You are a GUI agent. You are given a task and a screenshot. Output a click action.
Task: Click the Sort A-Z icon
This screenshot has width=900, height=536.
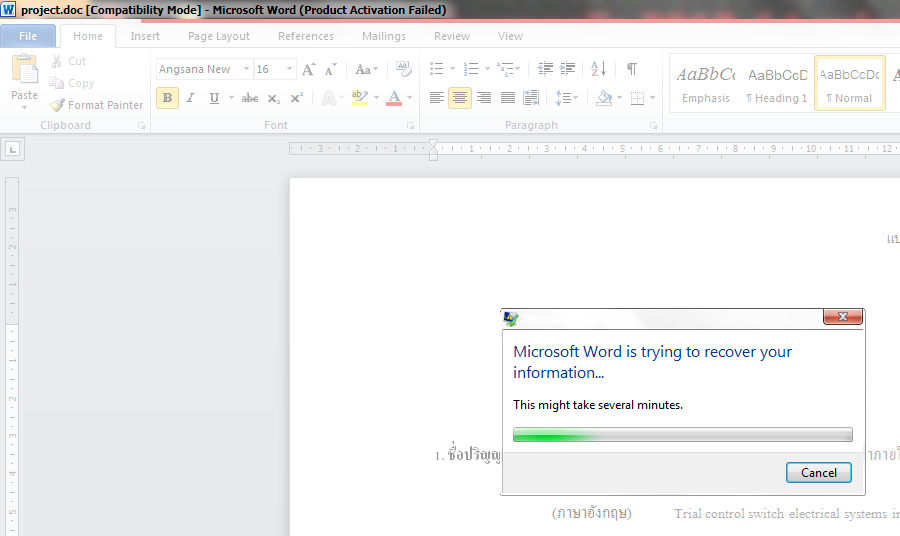pos(599,69)
